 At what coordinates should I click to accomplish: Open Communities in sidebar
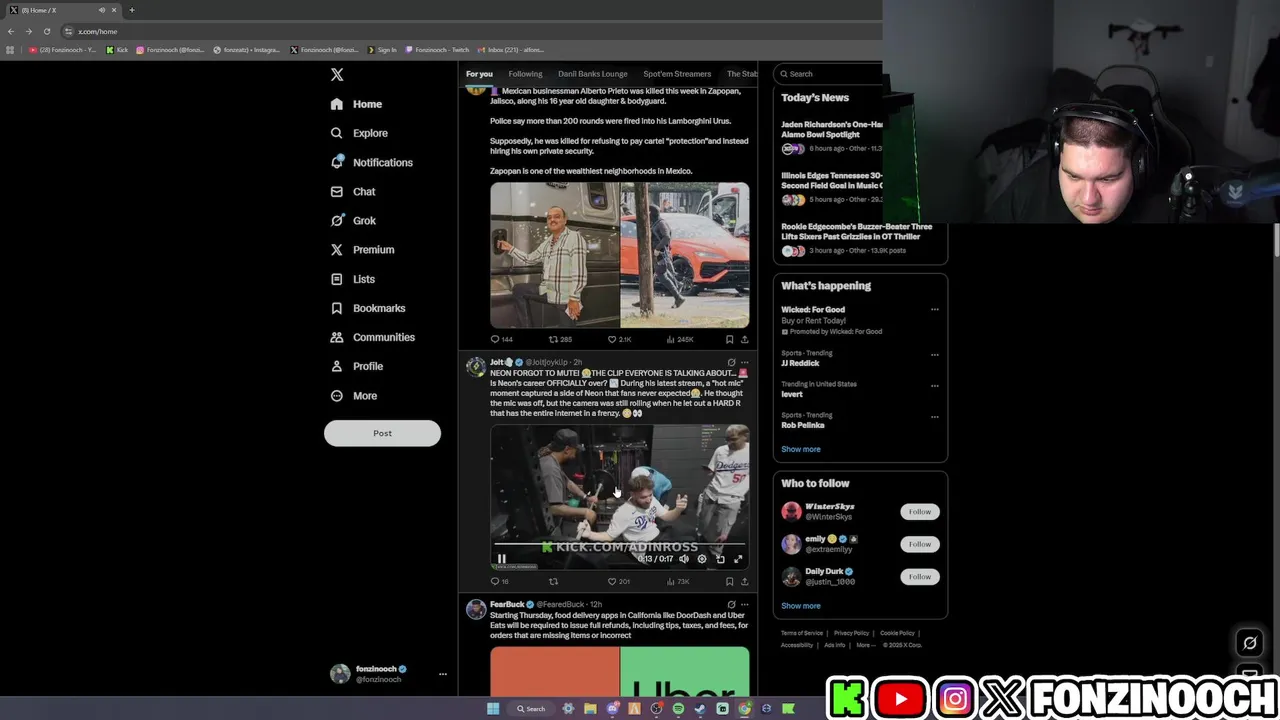pos(372,337)
